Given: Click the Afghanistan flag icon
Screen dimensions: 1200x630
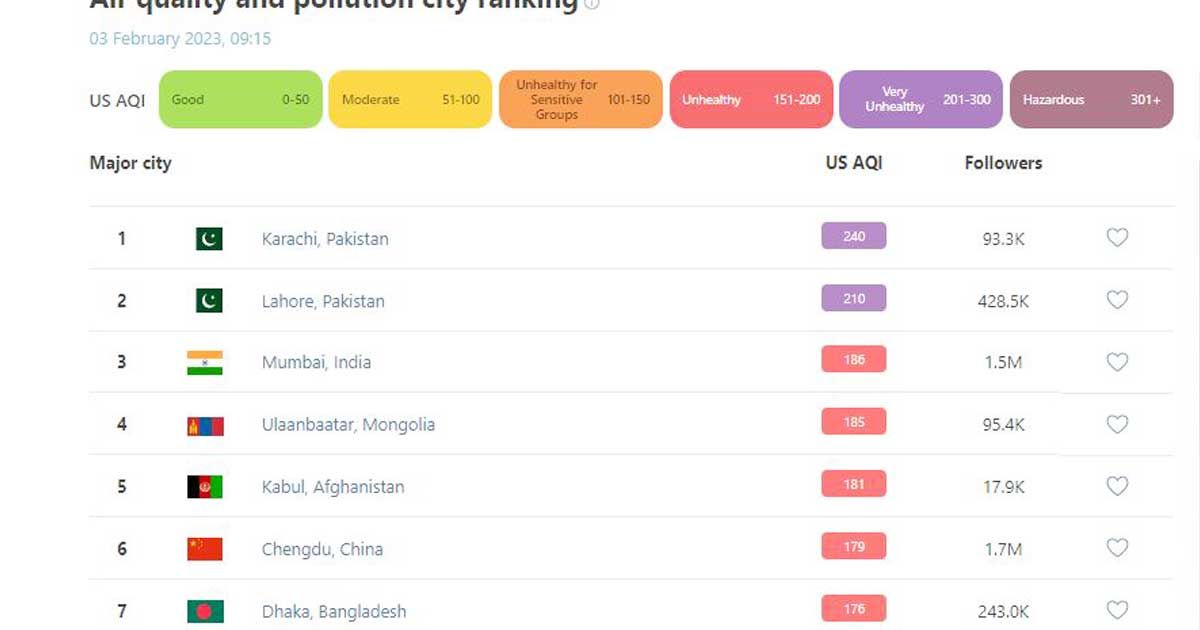Looking at the screenshot, I should coord(205,487).
